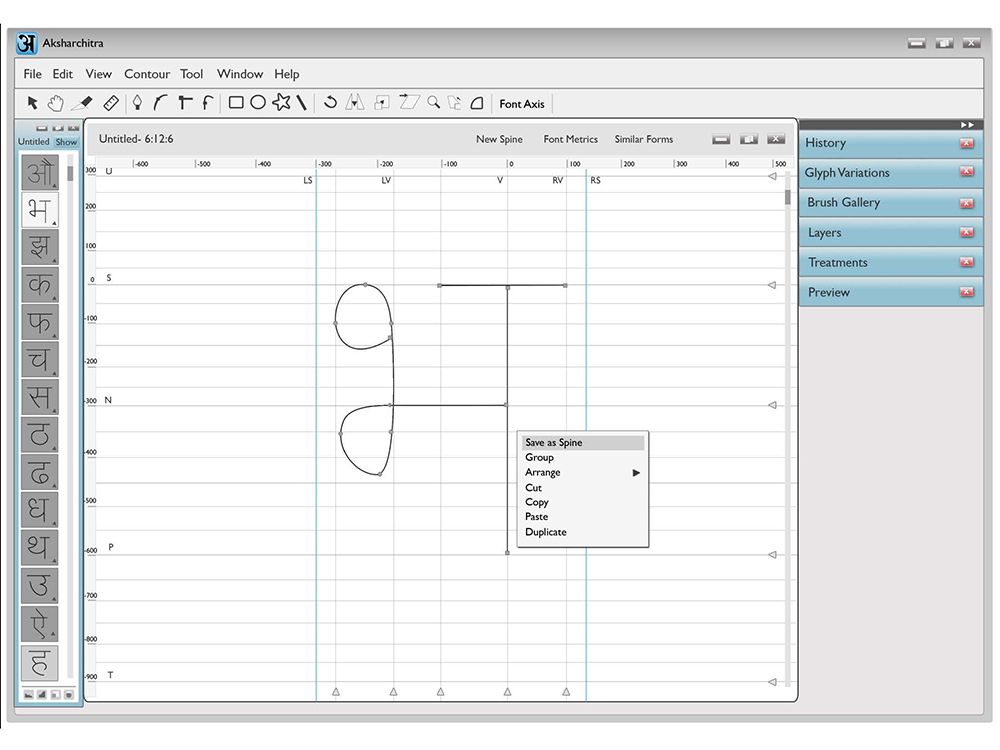Select the star shape tool
This screenshot has width=1000, height=750.
tap(281, 102)
